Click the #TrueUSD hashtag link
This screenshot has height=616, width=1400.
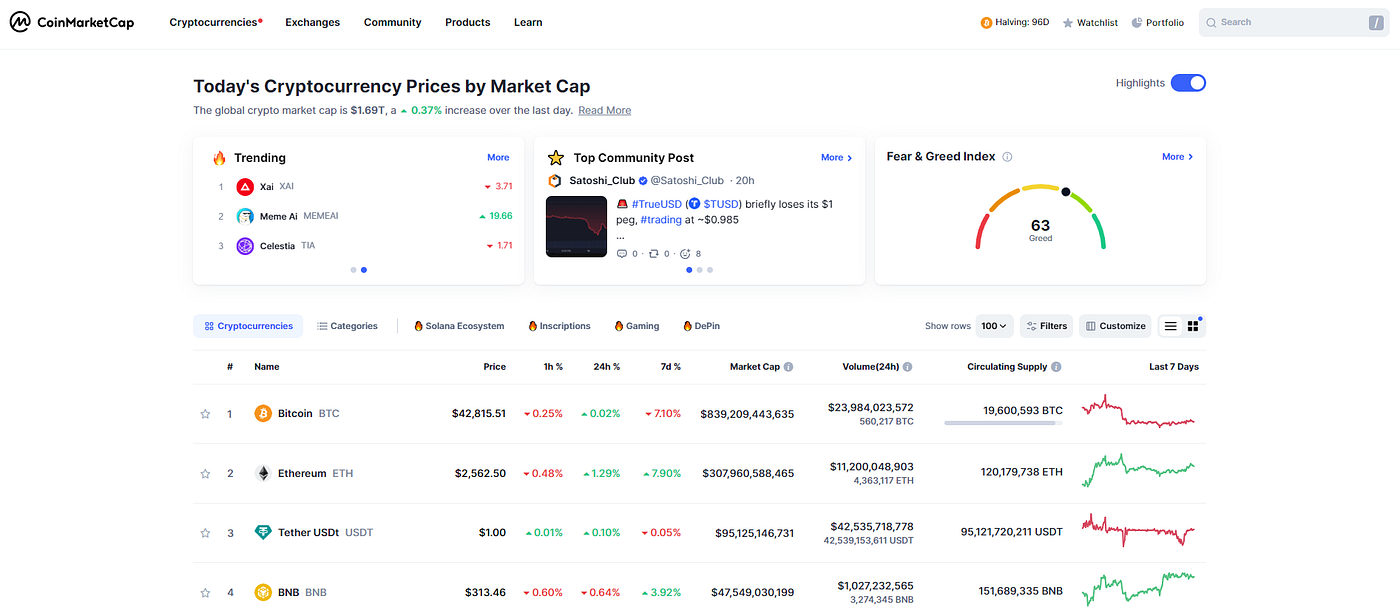pos(655,204)
